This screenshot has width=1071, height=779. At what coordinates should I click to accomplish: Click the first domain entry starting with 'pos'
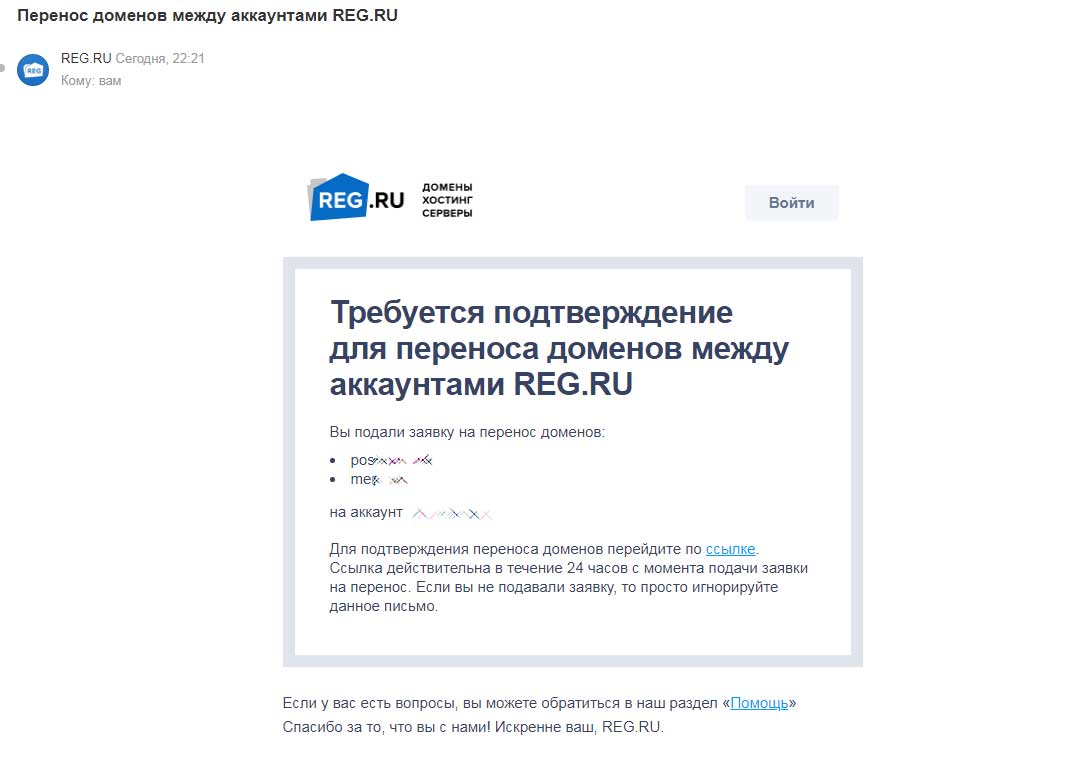pos(391,461)
